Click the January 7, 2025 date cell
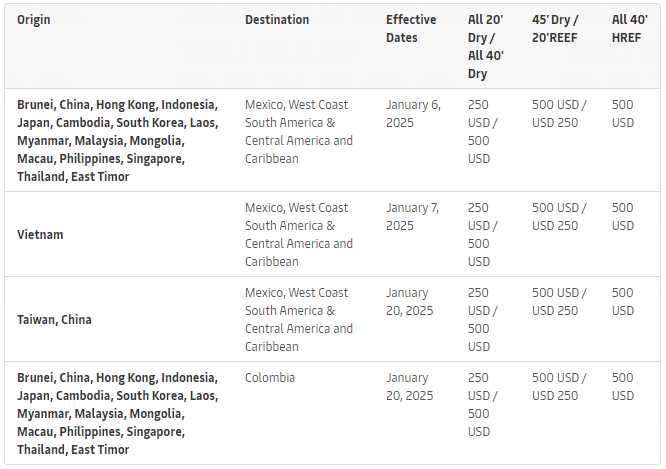Image resolution: width=666 pixels, height=469 pixels. pyautogui.click(x=413, y=217)
